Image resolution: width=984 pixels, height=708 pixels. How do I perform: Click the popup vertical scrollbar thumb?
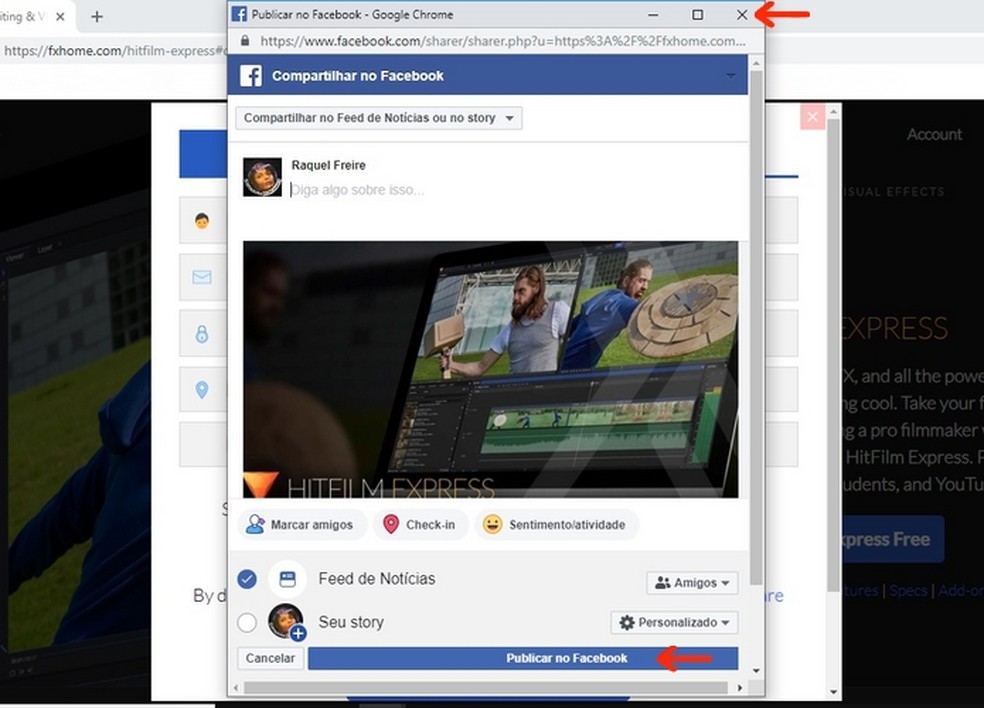[756, 328]
